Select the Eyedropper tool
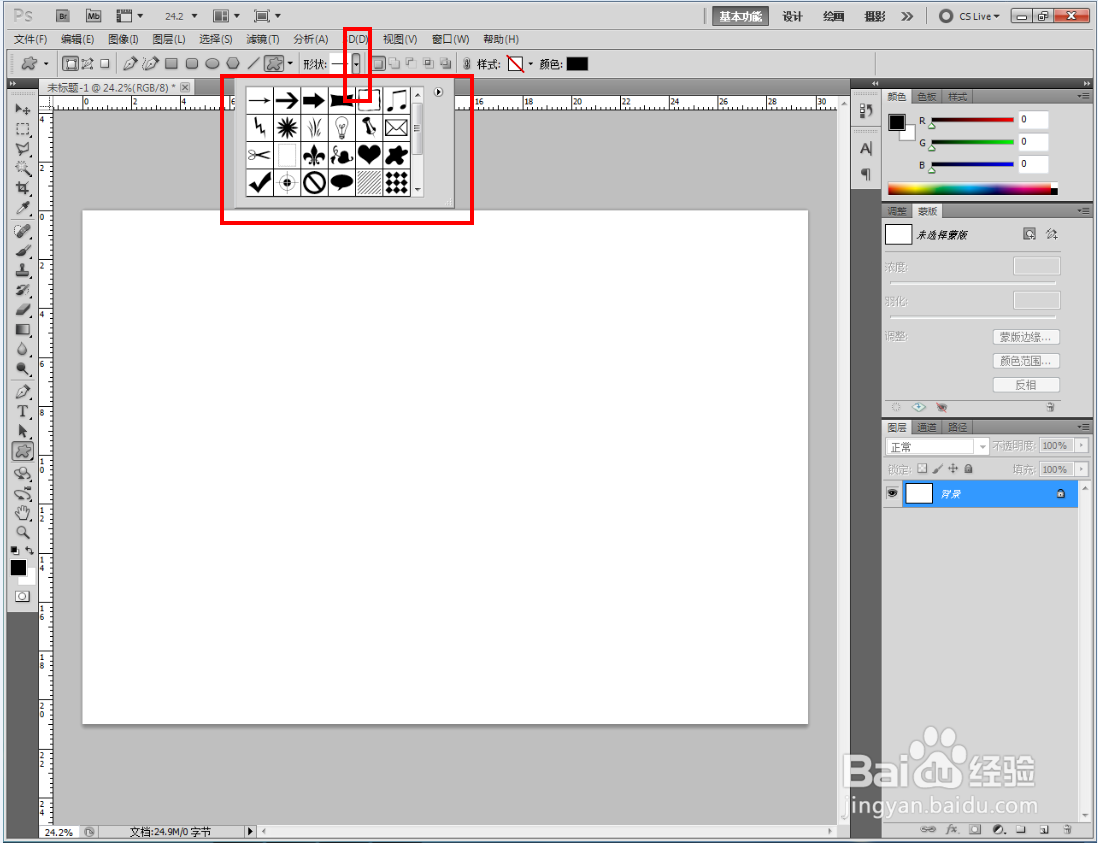Viewport: 1098px width, 843px height. click(22, 208)
